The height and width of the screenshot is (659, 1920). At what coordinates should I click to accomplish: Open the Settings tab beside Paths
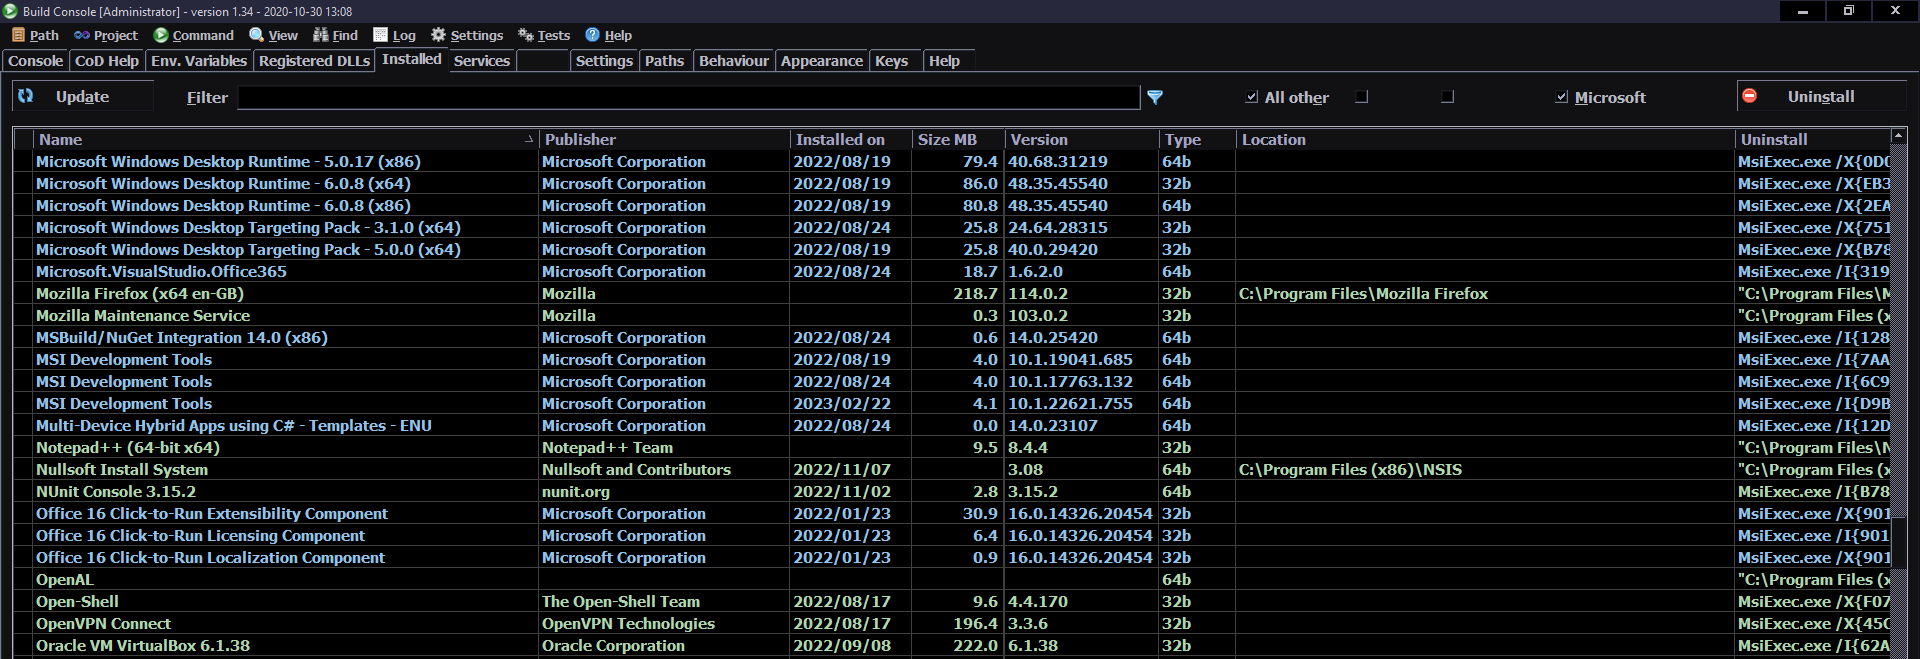(604, 61)
